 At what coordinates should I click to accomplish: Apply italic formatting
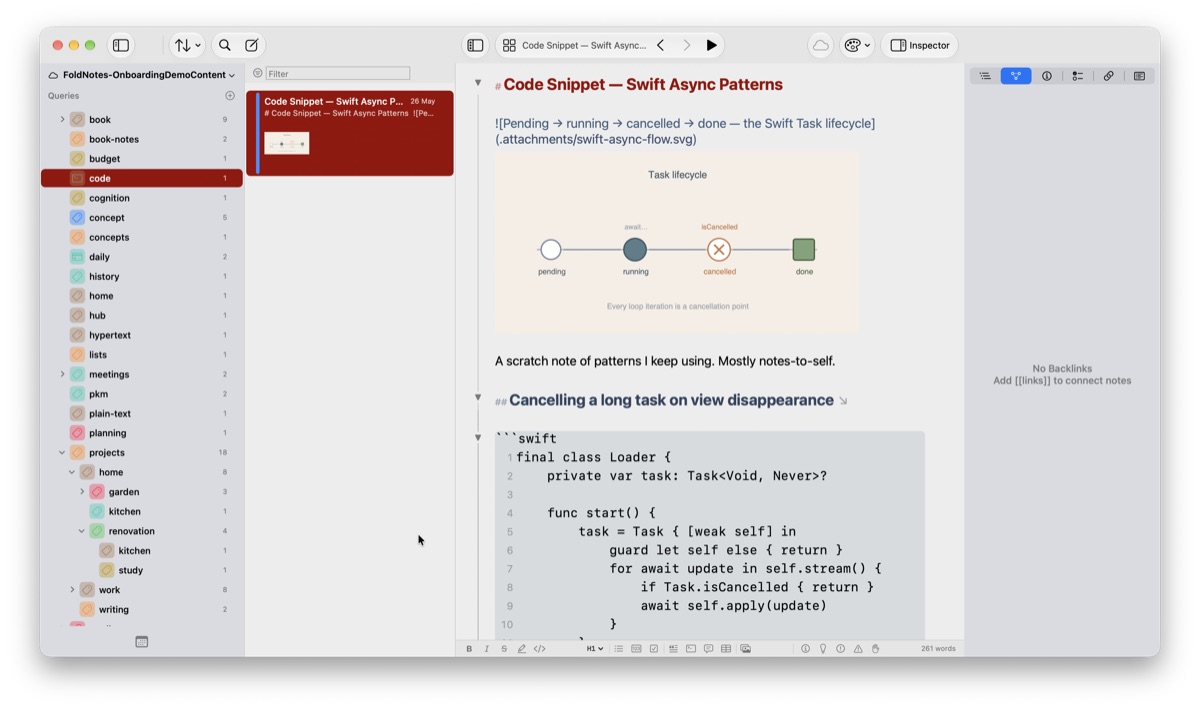coord(487,649)
